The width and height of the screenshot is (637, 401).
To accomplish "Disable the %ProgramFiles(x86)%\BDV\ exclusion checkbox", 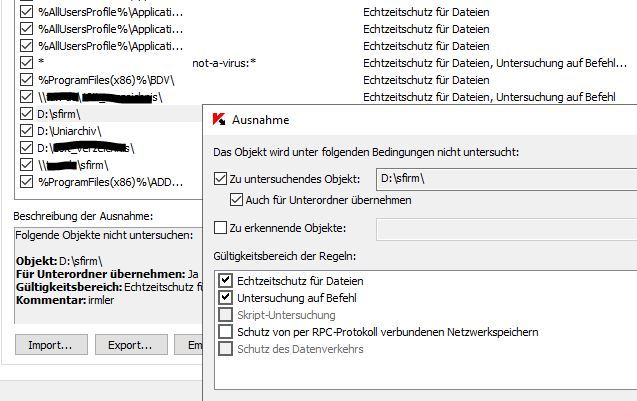I will [26, 80].
